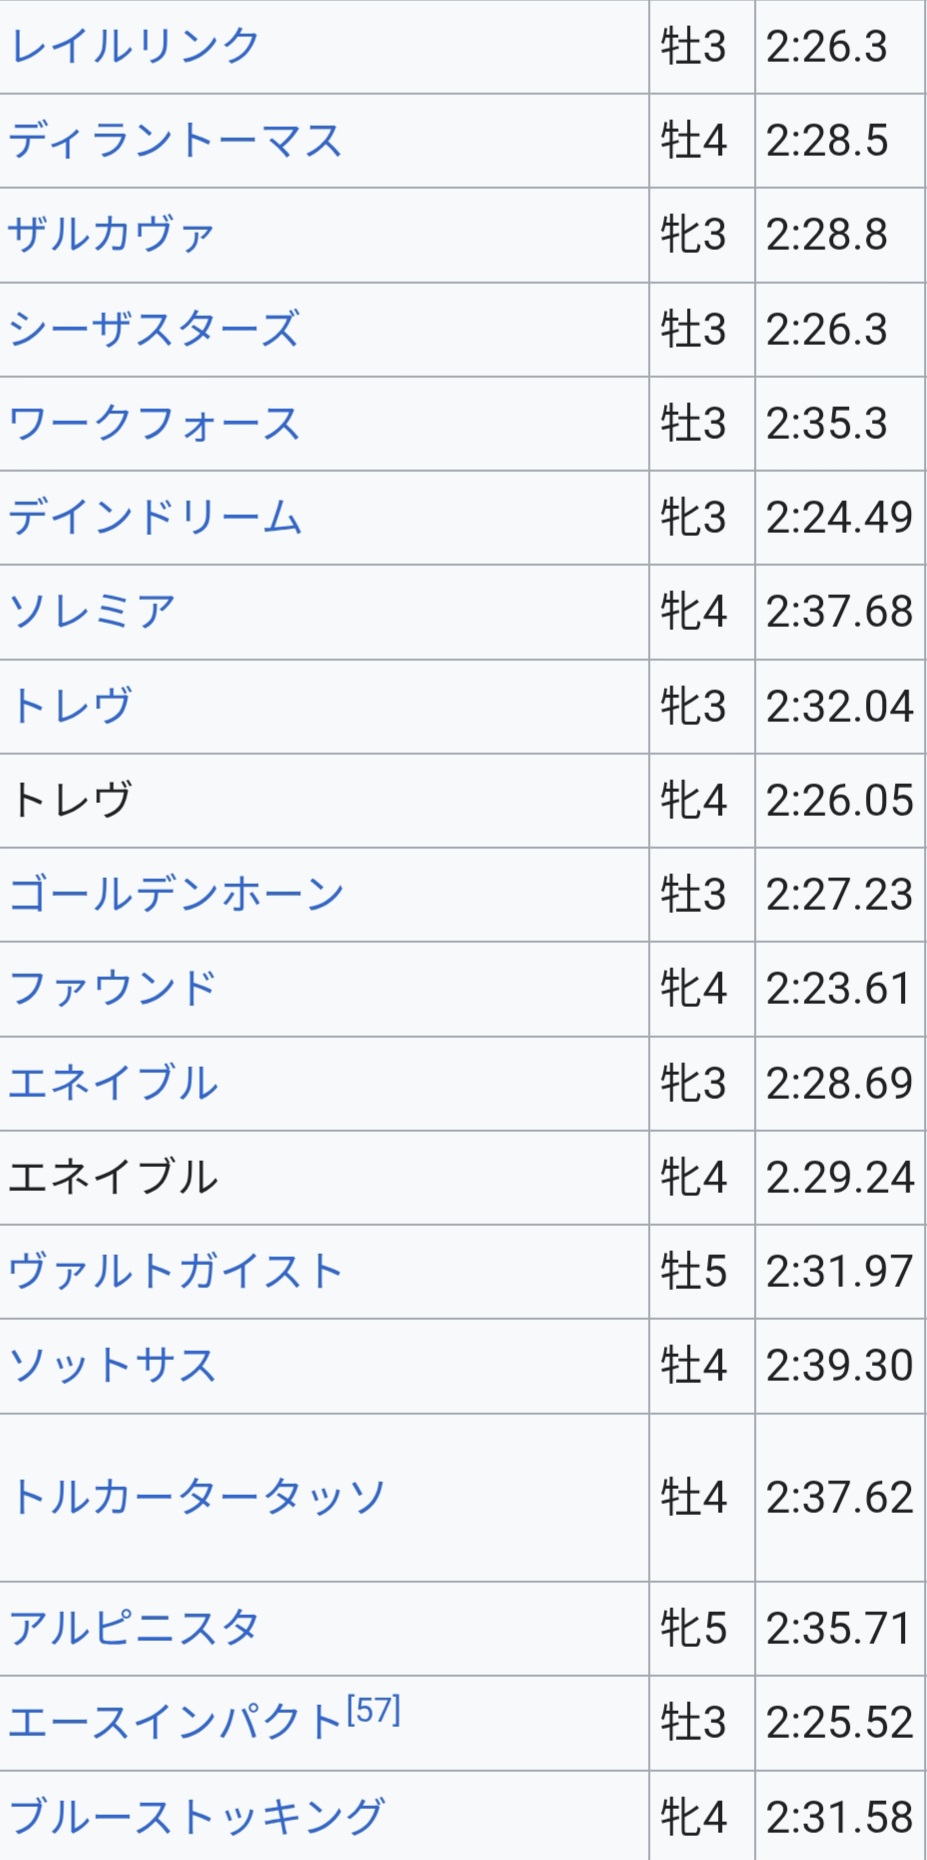This screenshot has height=1860, width=927.
Task: Click the blue エネイブル link
Action: (112, 1083)
